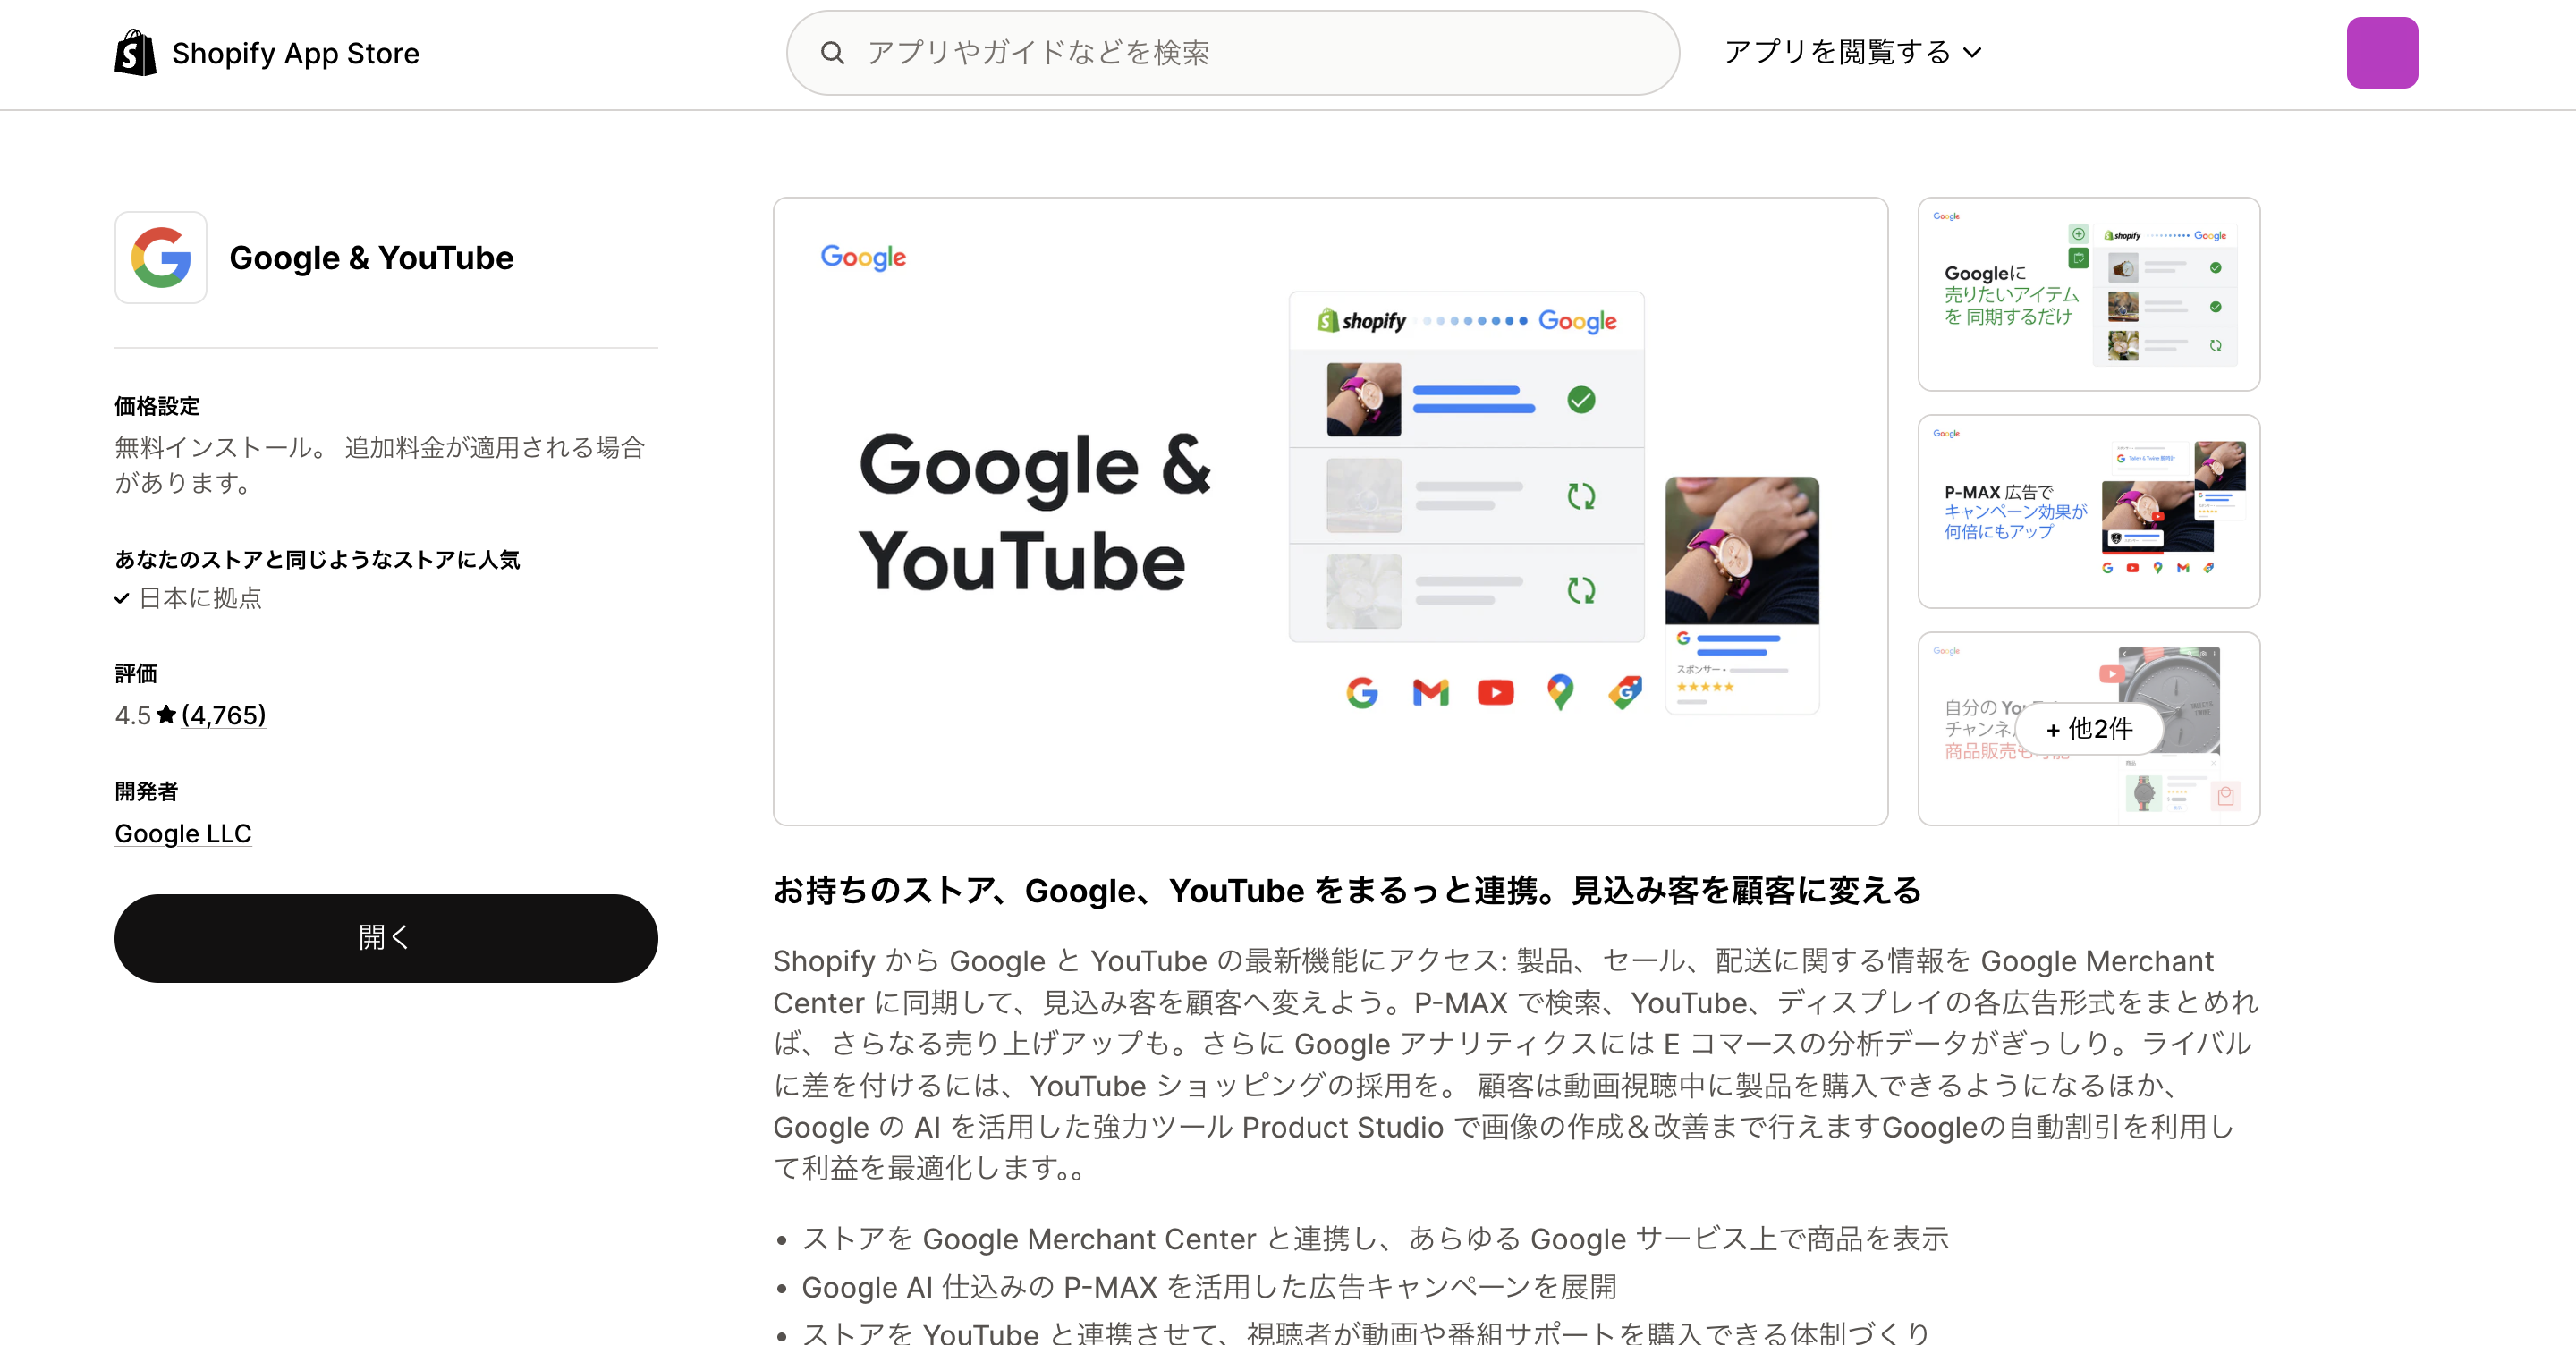2576x1345 pixels.
Task: Open Shopify App Store home link
Action: (x=267, y=53)
